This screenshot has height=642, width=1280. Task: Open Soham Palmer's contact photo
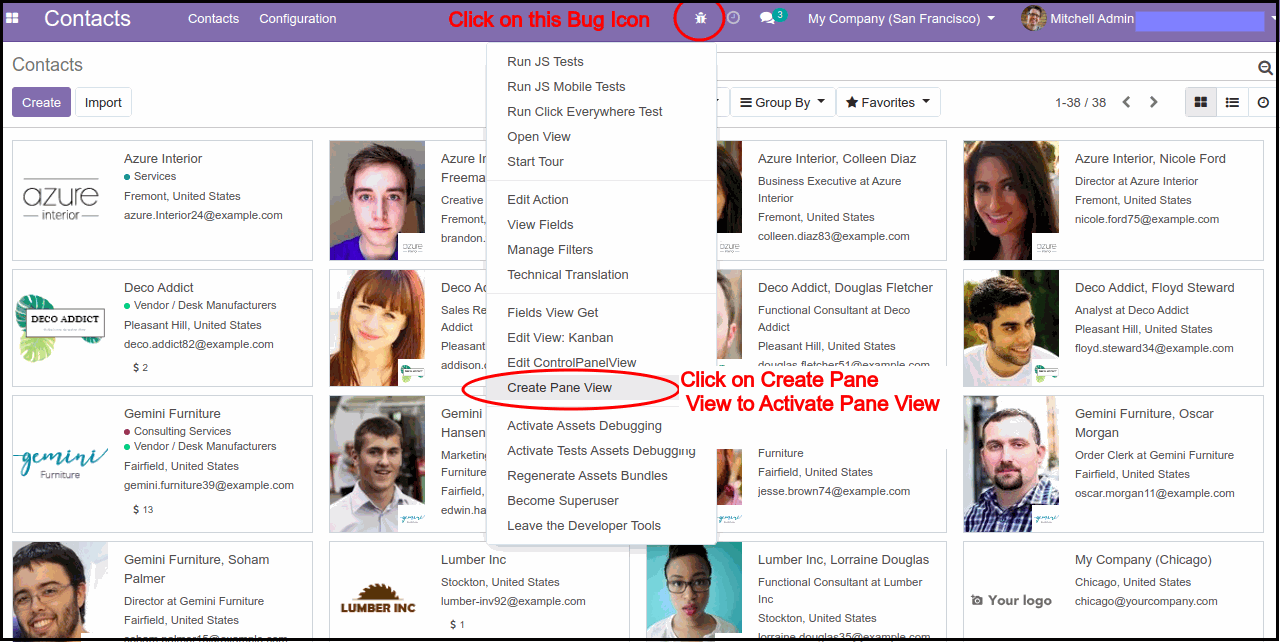(60, 590)
